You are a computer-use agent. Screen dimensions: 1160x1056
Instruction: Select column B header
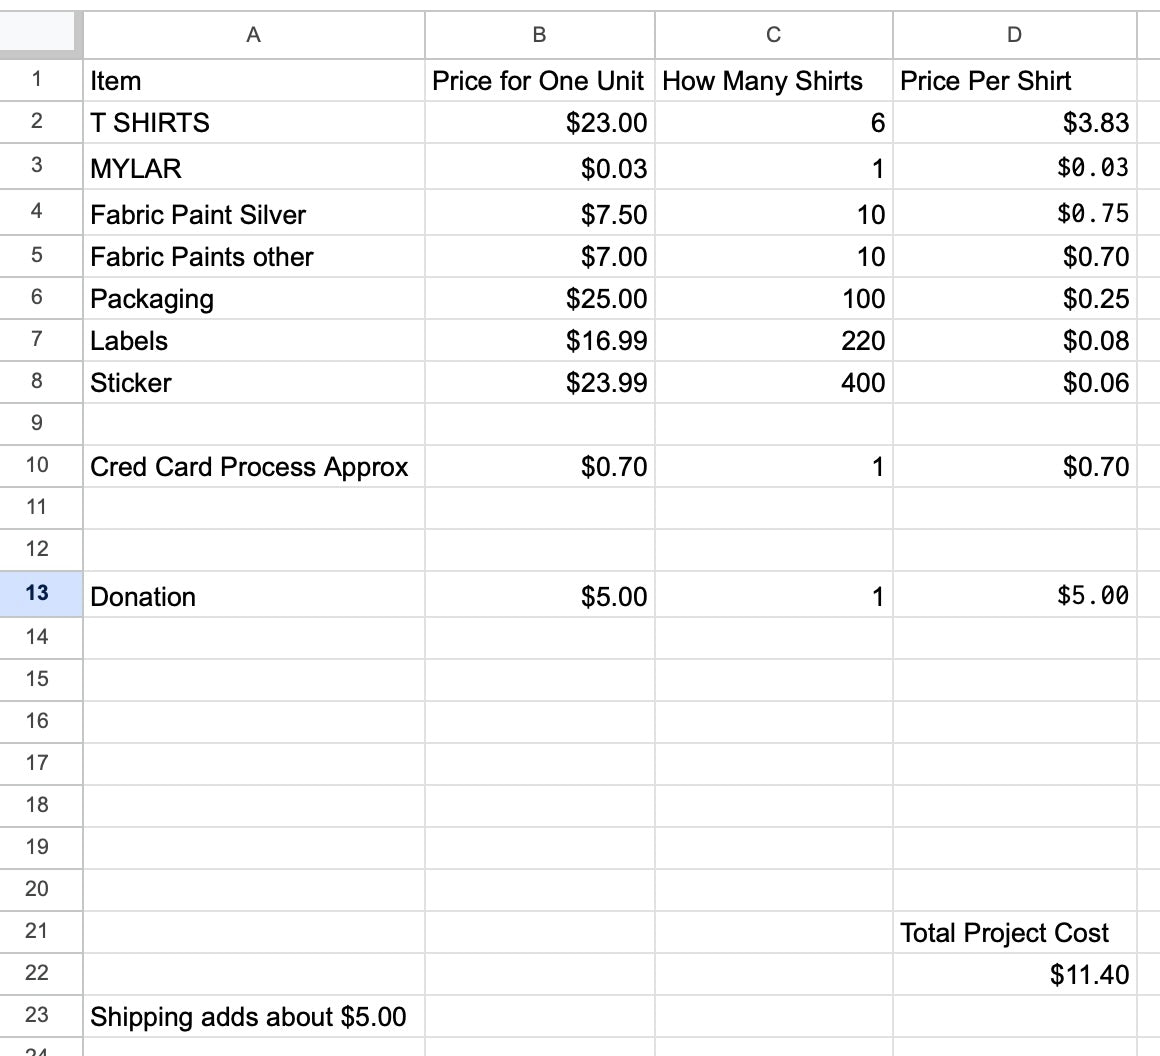click(539, 35)
